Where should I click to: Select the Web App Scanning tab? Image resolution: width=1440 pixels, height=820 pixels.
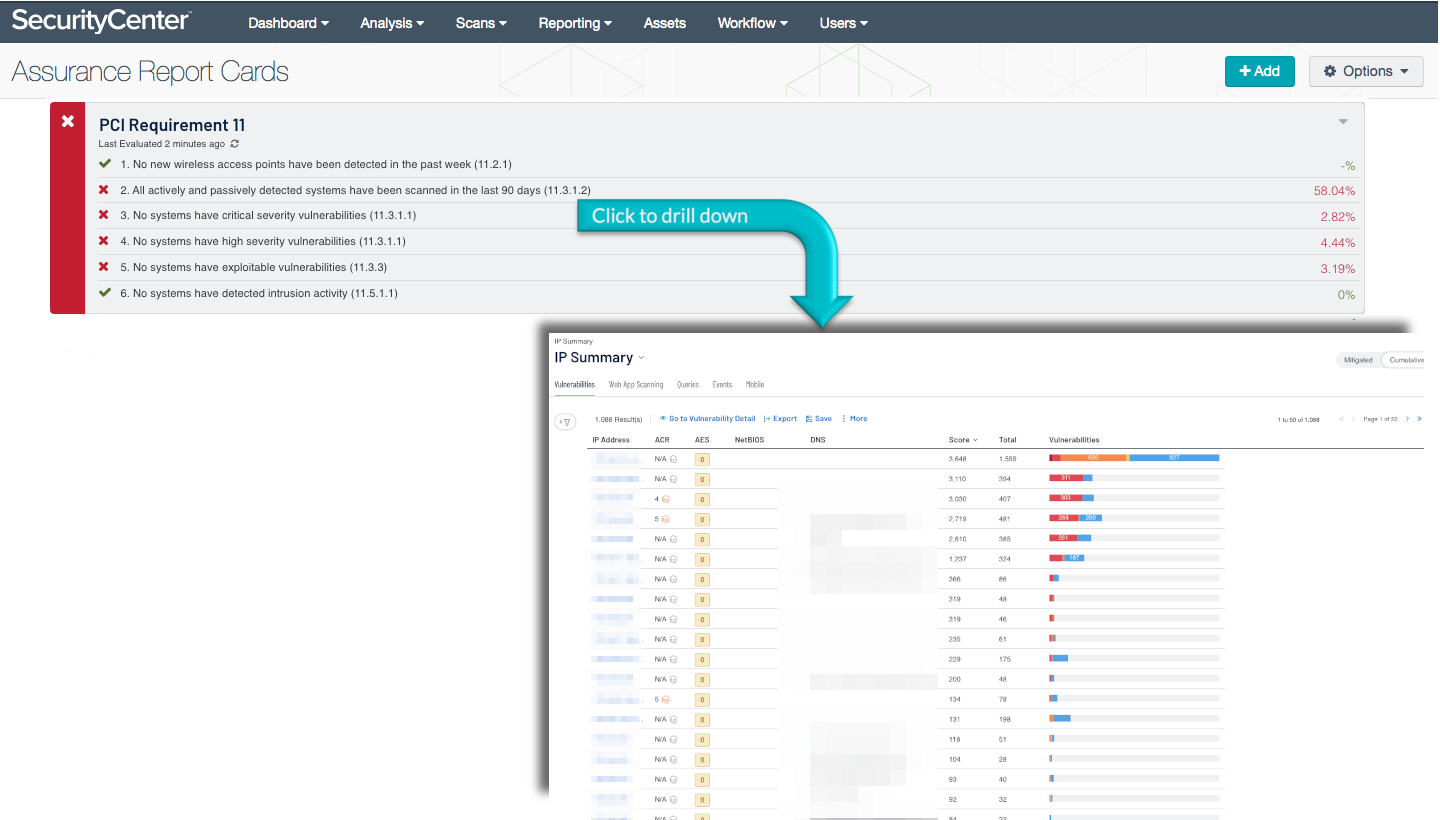pos(636,385)
